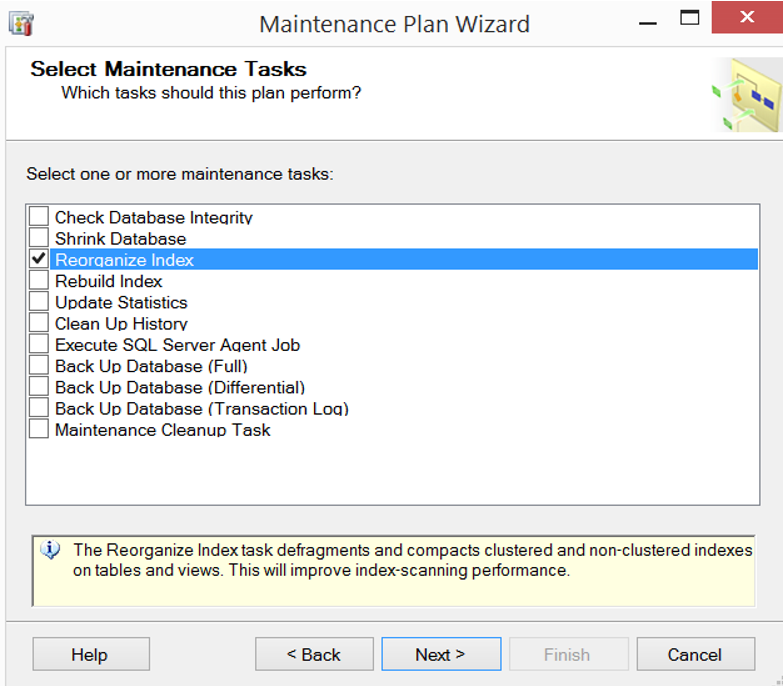Click the Maintenance Plan Wizard title bar icon
The width and height of the screenshot is (783, 686).
(x=21, y=24)
